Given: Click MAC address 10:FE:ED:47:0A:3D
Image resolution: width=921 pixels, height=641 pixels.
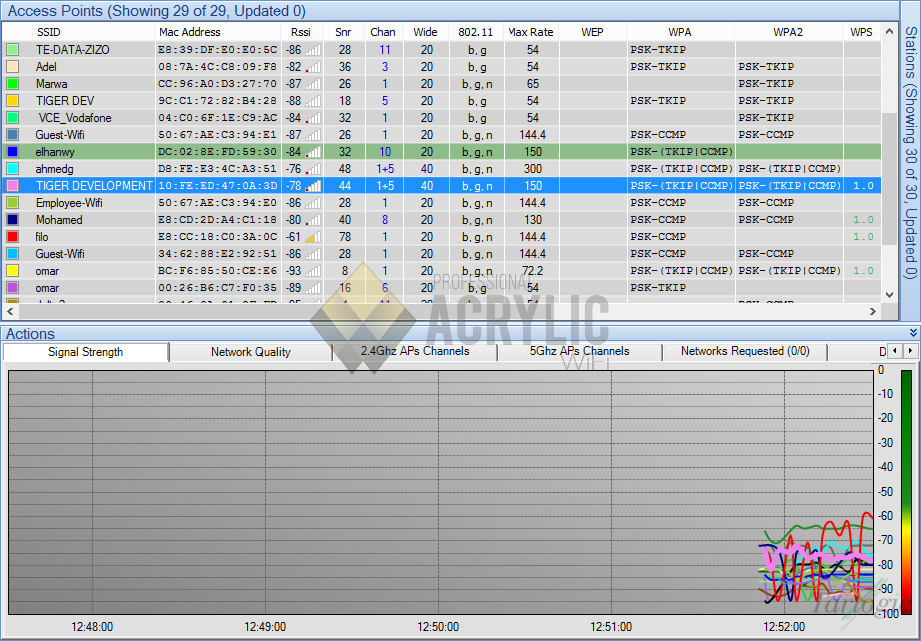Looking at the screenshot, I should 217,186.
